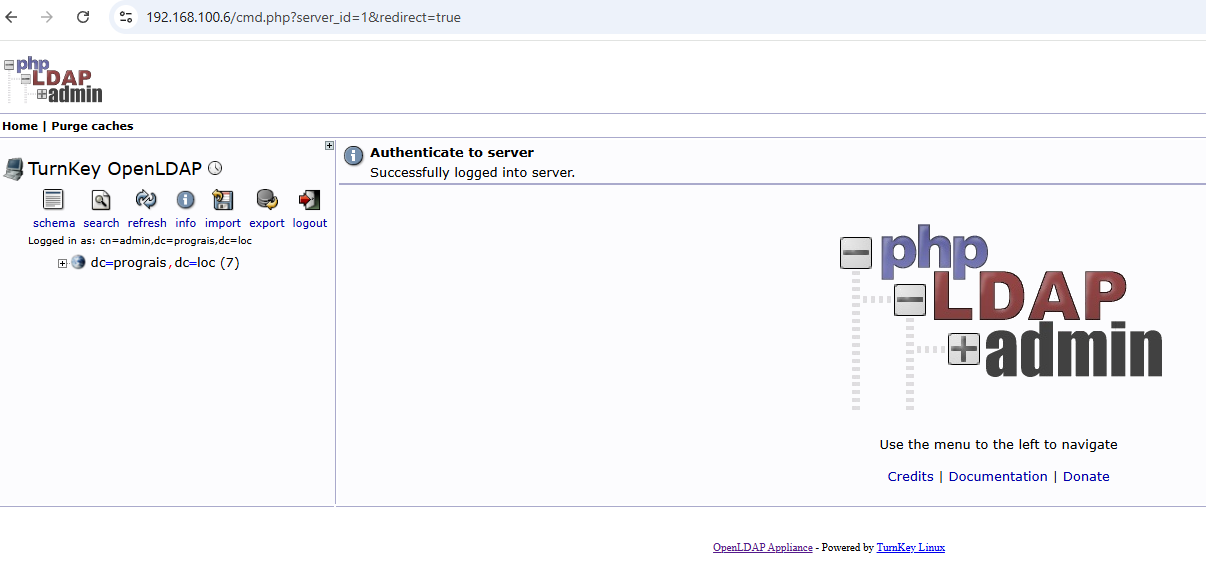
Task: Click the phpLDAPadmin logo at top left
Action: [x=53, y=80]
